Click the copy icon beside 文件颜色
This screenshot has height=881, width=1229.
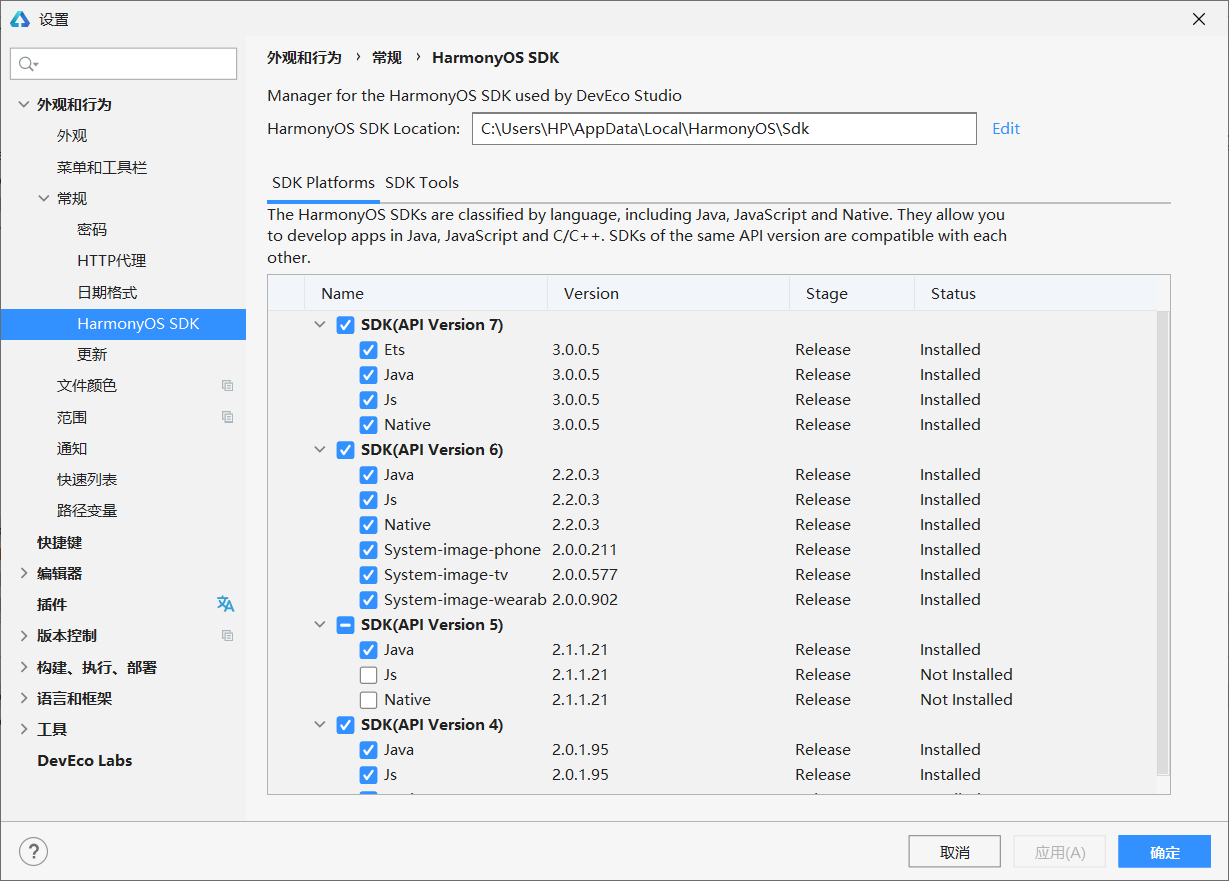tap(227, 385)
